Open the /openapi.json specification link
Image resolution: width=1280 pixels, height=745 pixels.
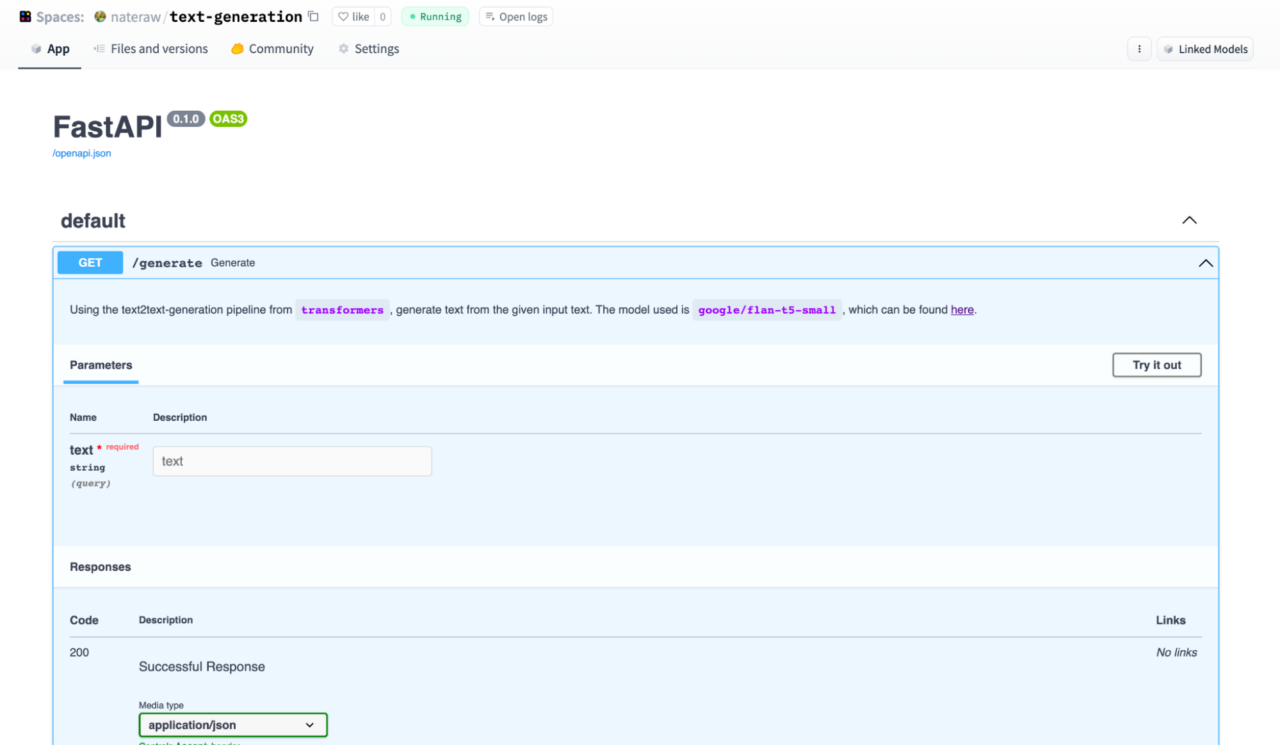tap(81, 152)
